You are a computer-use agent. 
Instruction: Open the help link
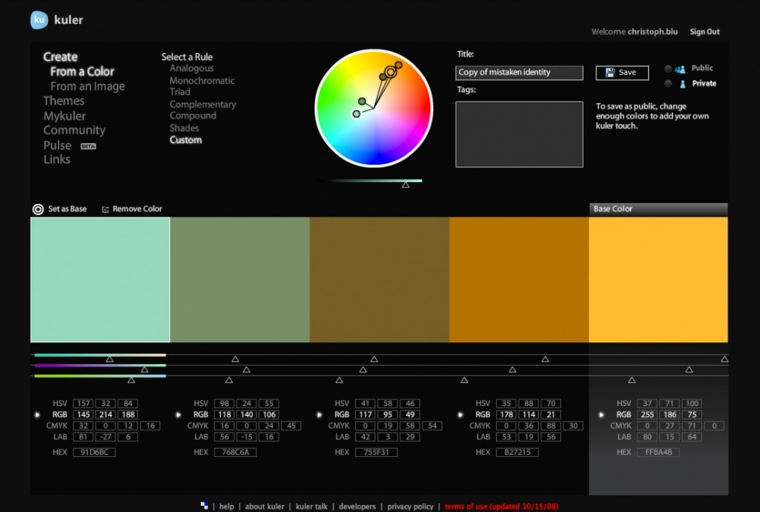click(226, 506)
